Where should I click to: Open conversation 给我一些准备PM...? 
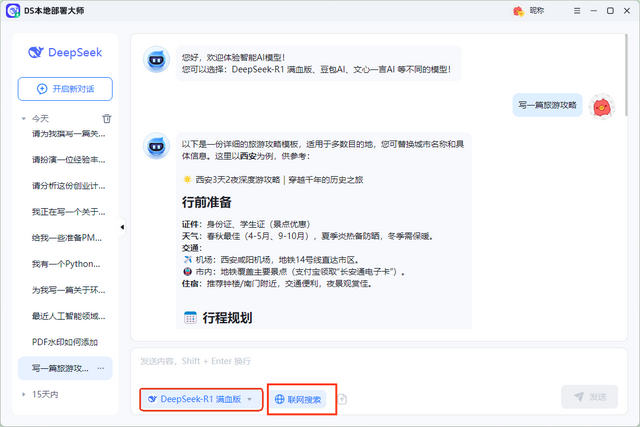coord(67,238)
